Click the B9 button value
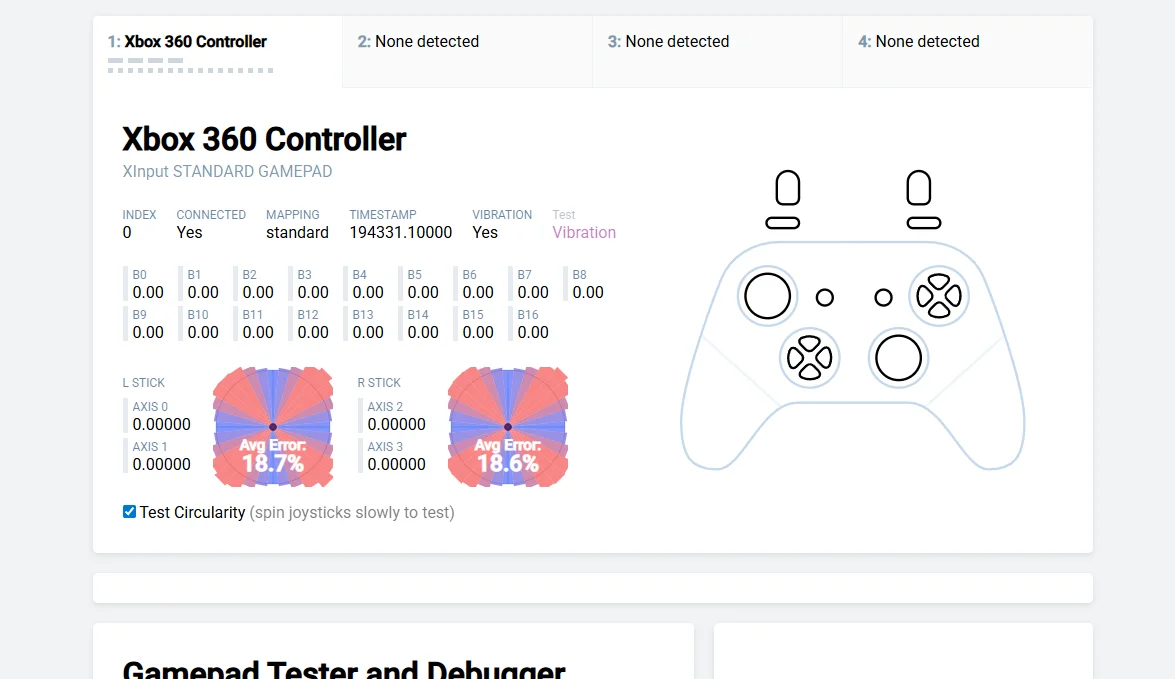The width and height of the screenshot is (1175, 679). [148, 332]
